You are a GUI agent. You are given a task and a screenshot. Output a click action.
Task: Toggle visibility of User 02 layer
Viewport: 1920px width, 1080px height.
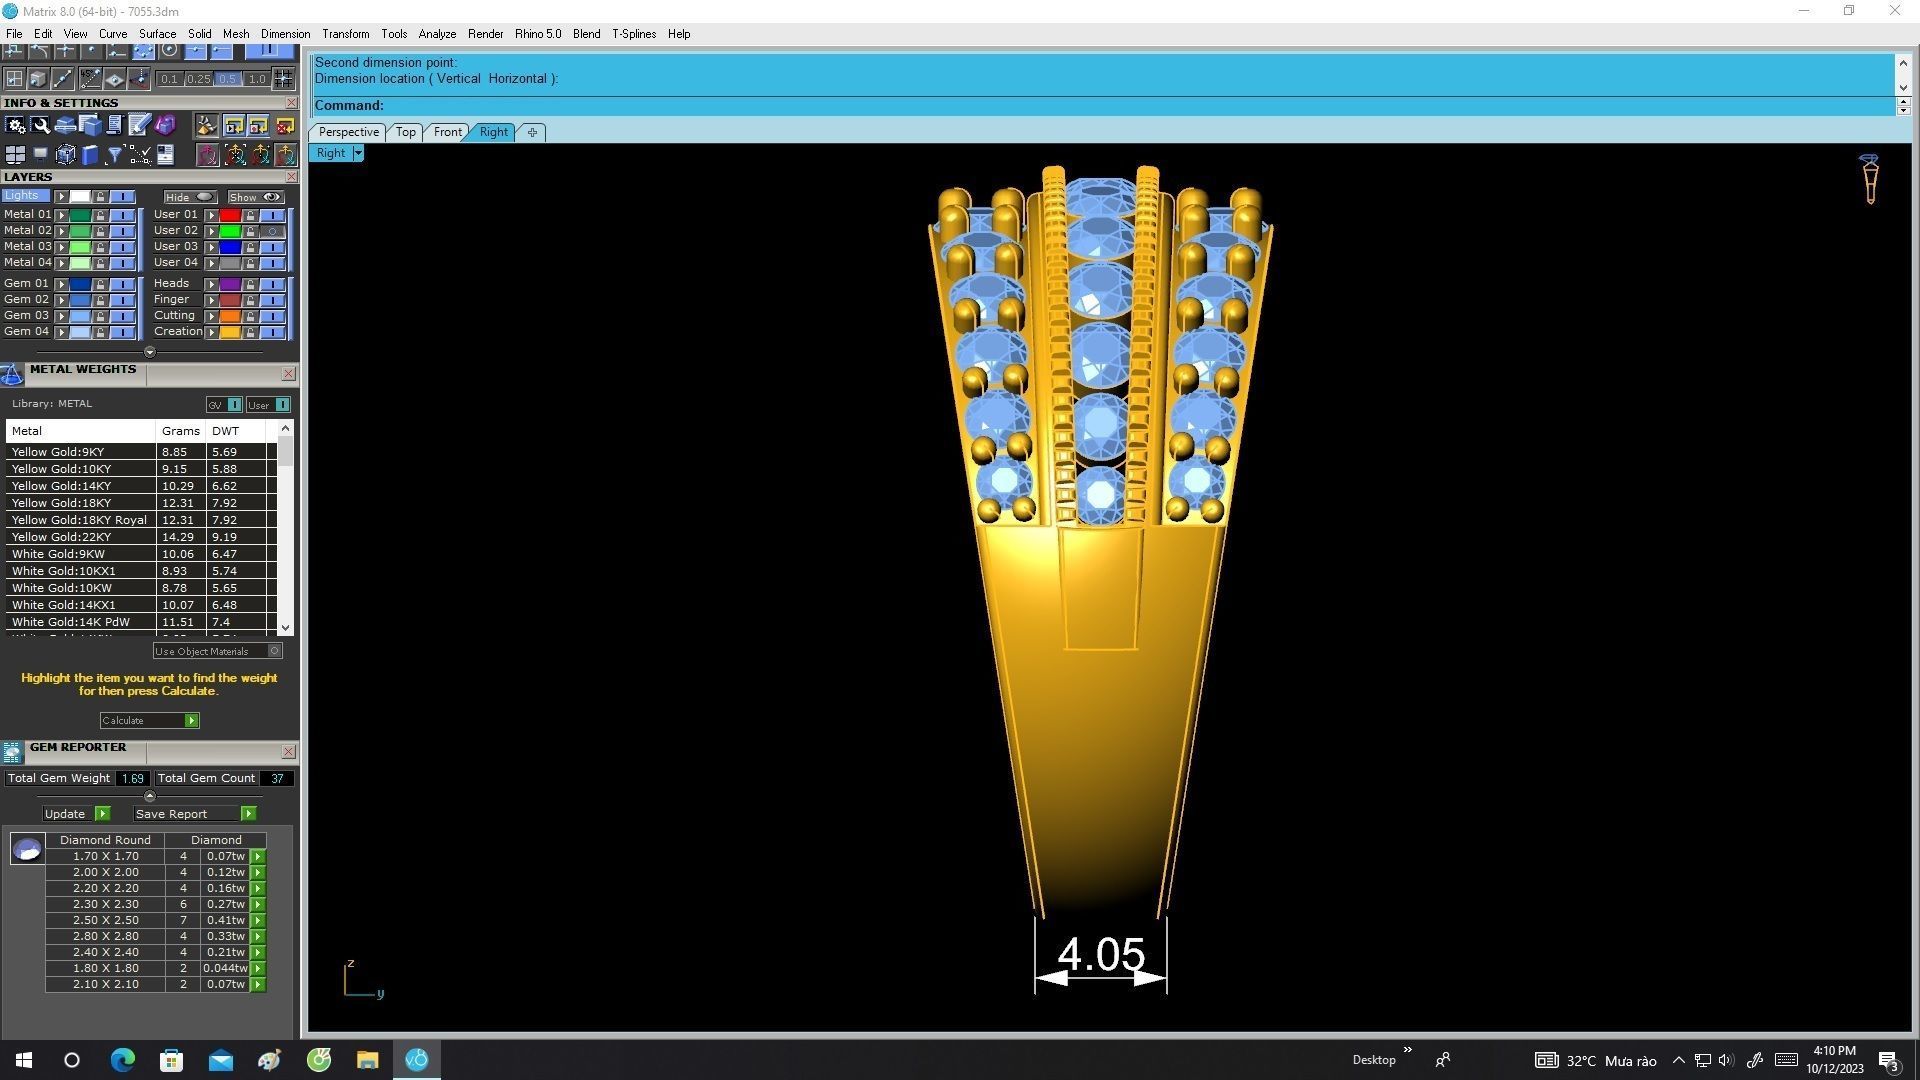click(x=272, y=231)
